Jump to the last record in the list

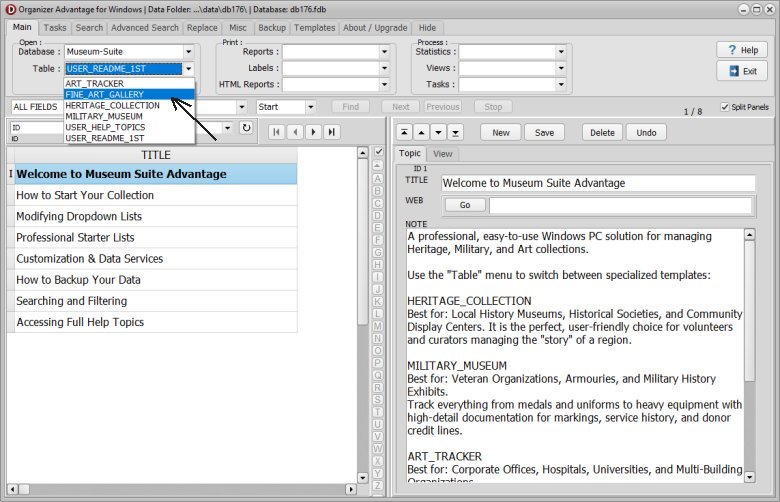pyautogui.click(x=332, y=131)
